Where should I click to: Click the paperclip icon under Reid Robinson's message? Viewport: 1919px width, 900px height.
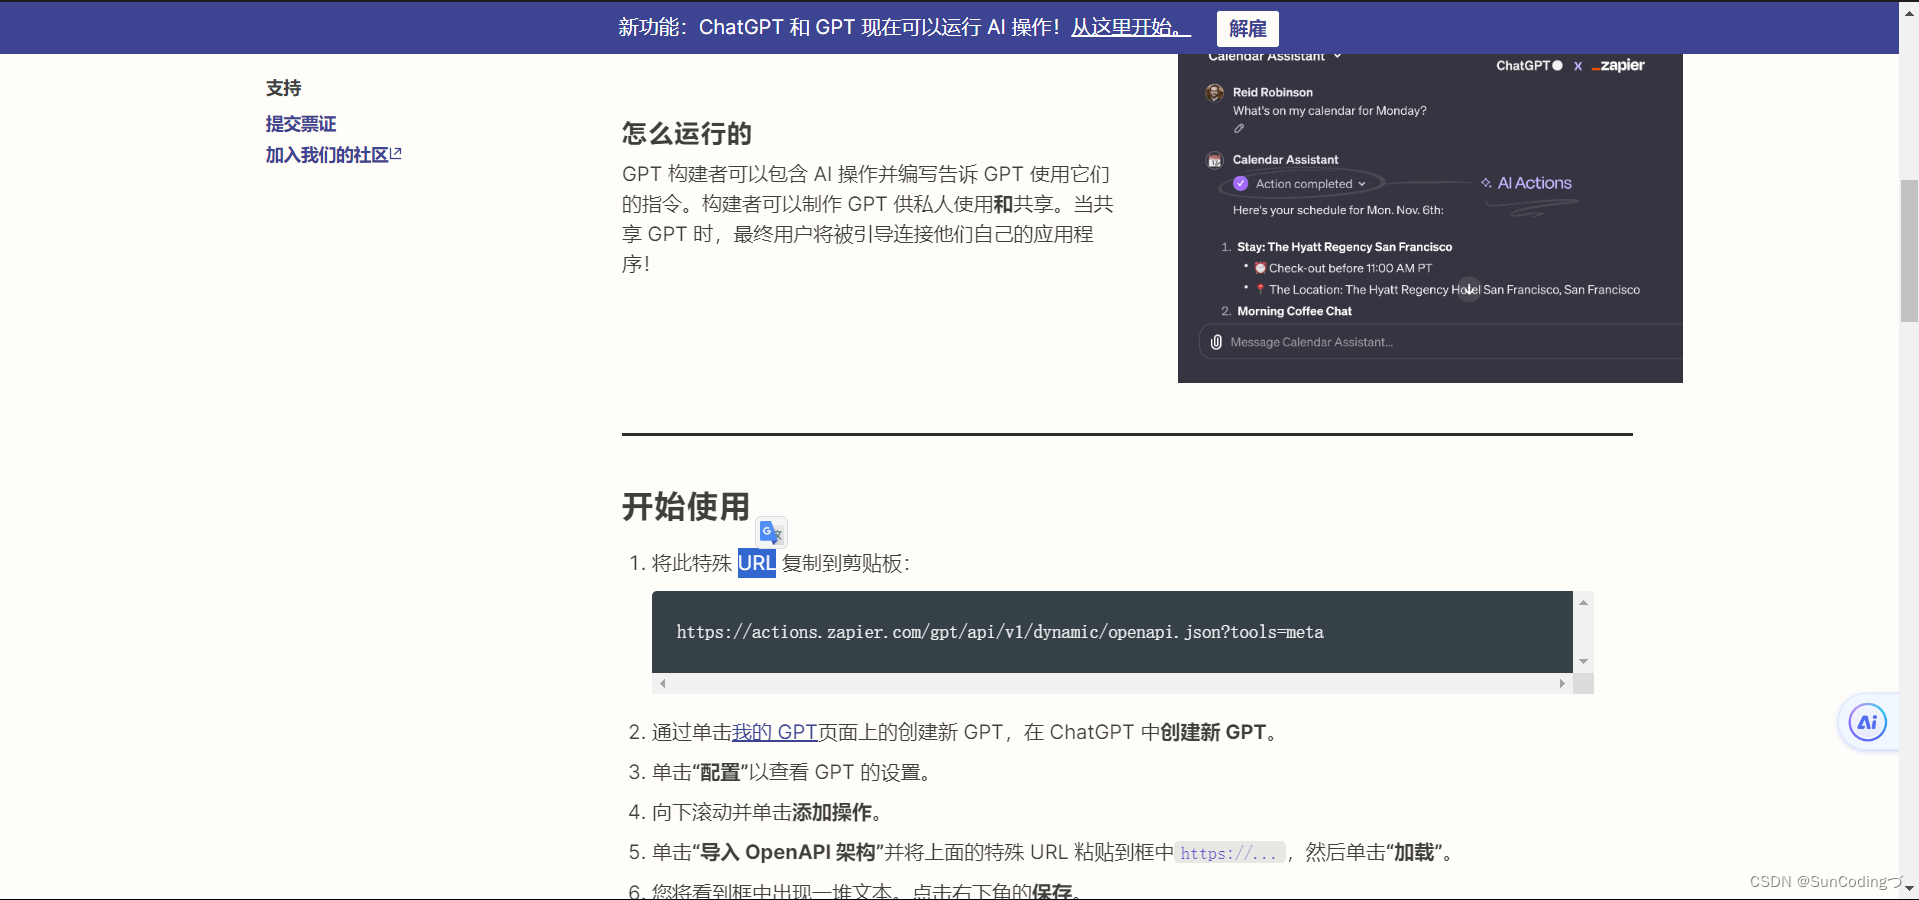(1237, 129)
